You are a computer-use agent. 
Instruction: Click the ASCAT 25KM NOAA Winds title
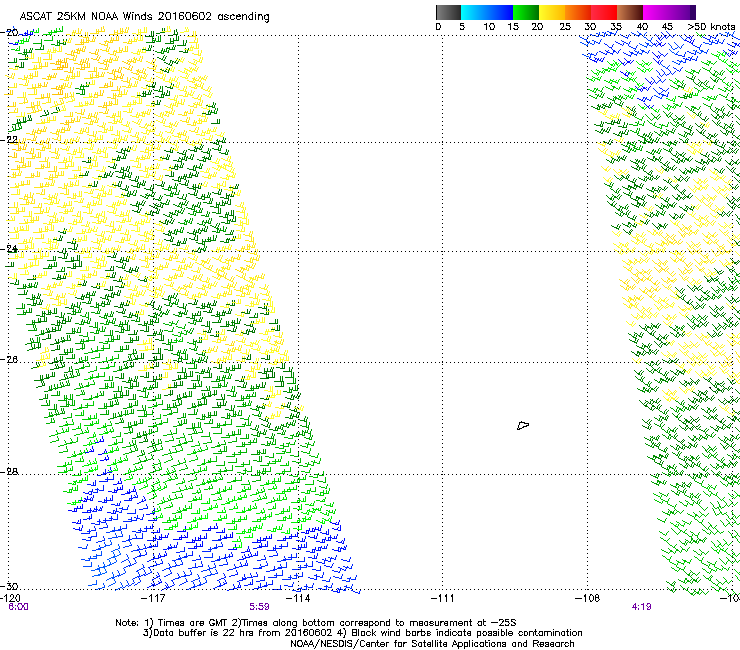pyautogui.click(x=144, y=17)
